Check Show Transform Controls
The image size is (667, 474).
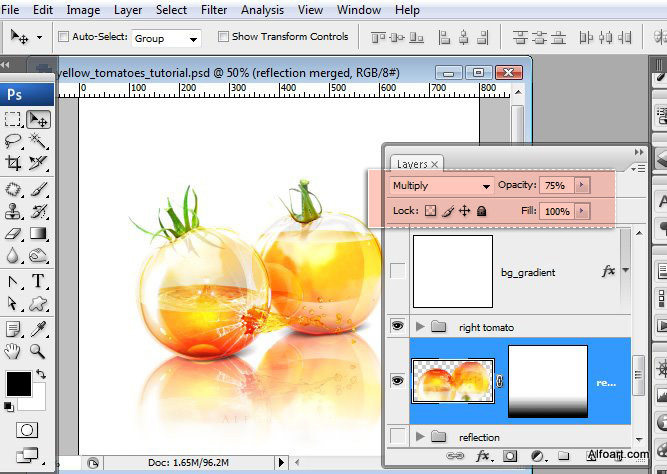click(222, 37)
